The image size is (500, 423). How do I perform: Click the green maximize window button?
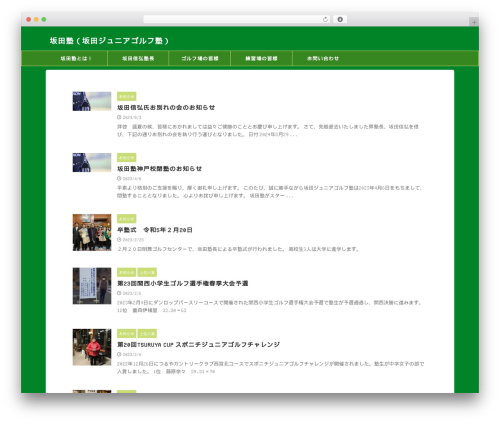pyautogui.click(x=44, y=19)
